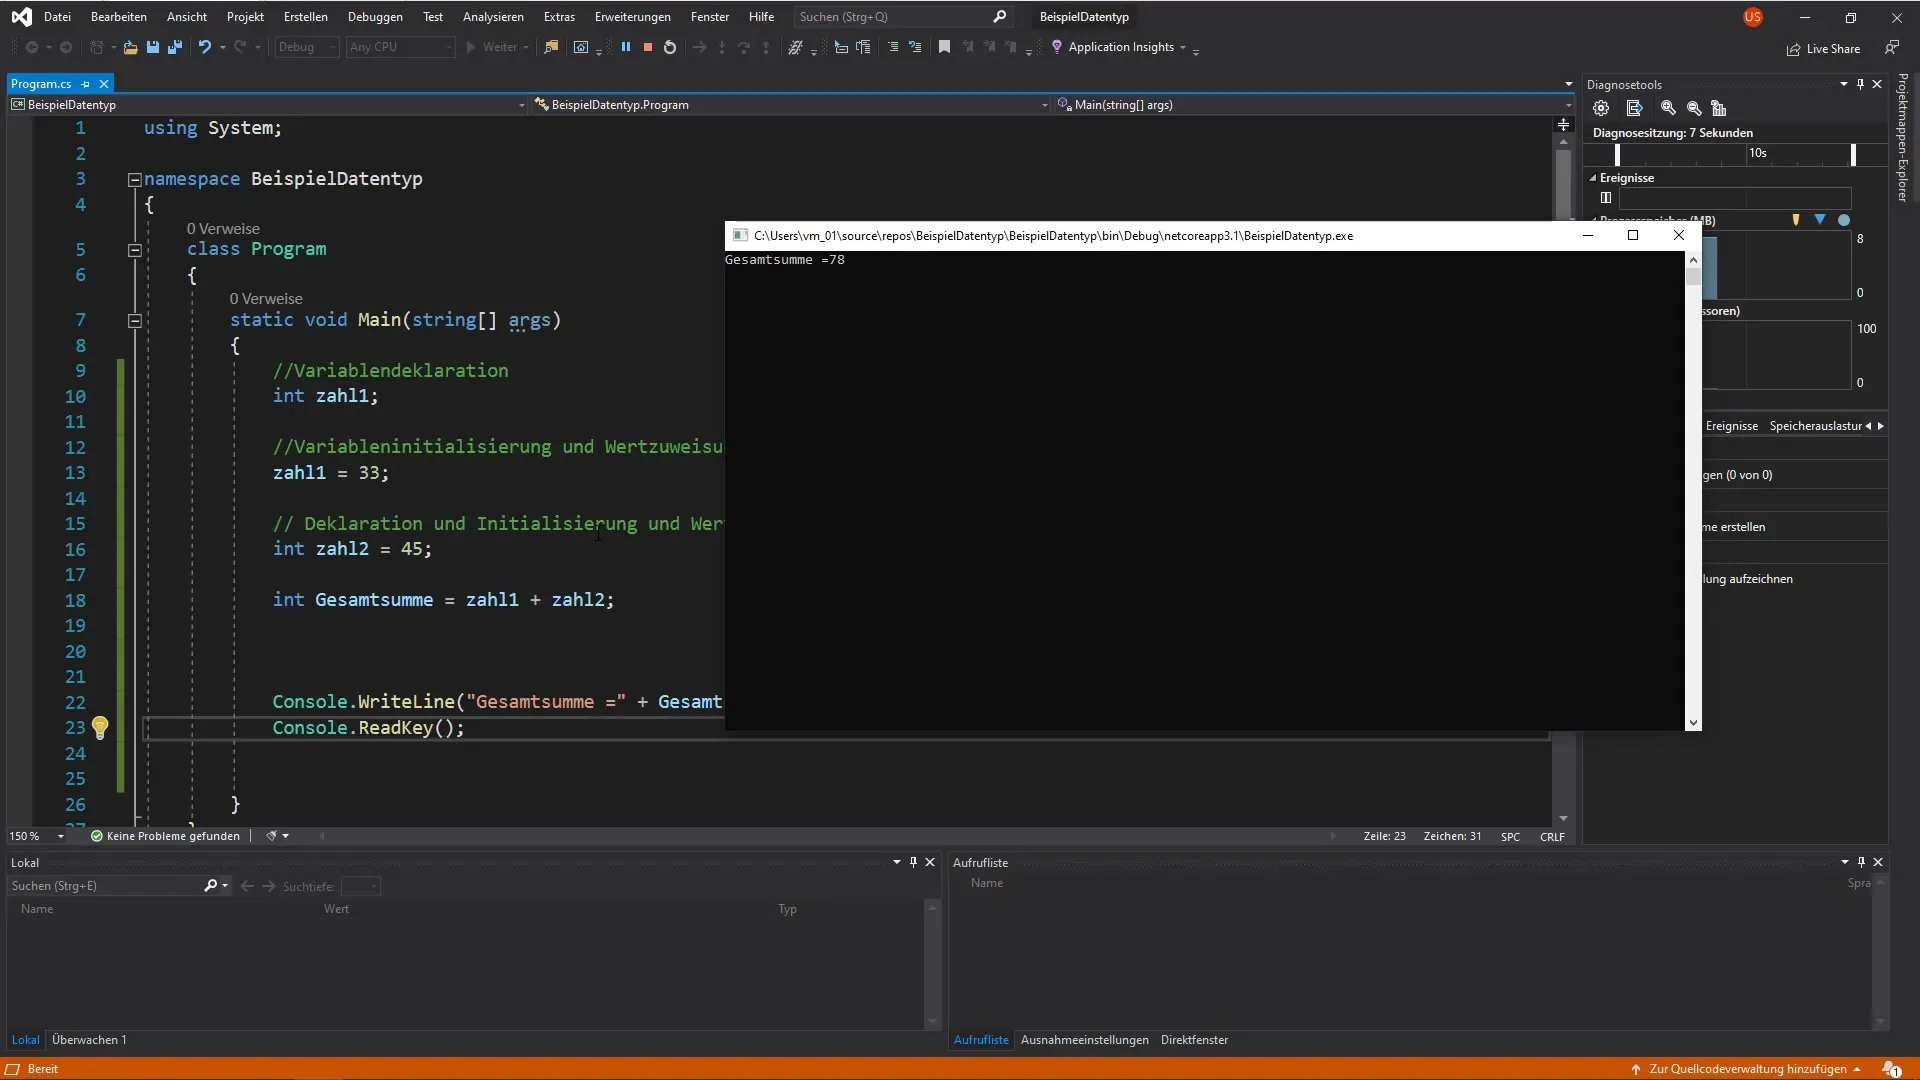Collapse the Main method block
The width and height of the screenshot is (1920, 1080).
click(134, 321)
